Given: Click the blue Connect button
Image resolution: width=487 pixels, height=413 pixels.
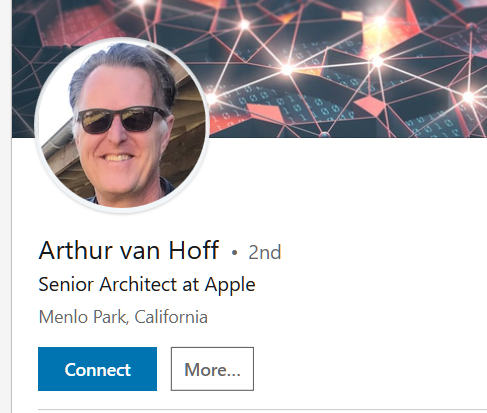Looking at the screenshot, I should [x=97, y=369].
